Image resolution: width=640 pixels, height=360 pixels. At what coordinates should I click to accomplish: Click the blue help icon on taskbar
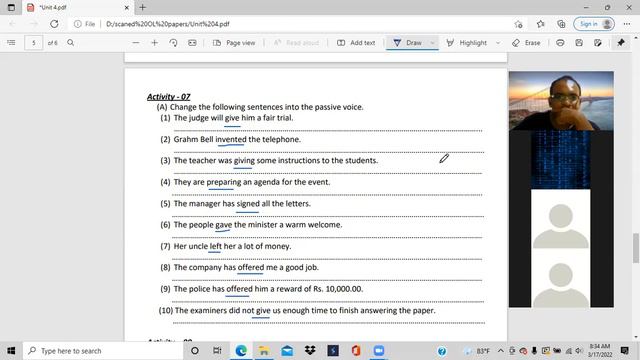442,351
